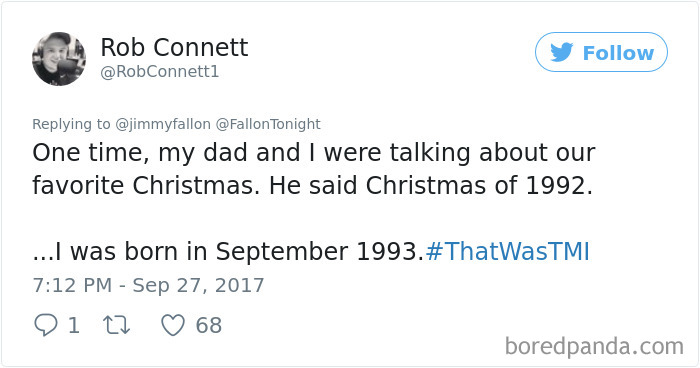
Task: Like the tweet with the heart icon
Action: click(173, 325)
